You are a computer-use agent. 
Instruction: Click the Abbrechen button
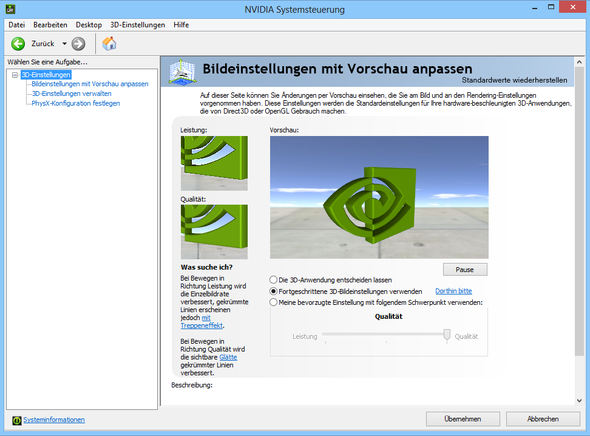(543, 419)
